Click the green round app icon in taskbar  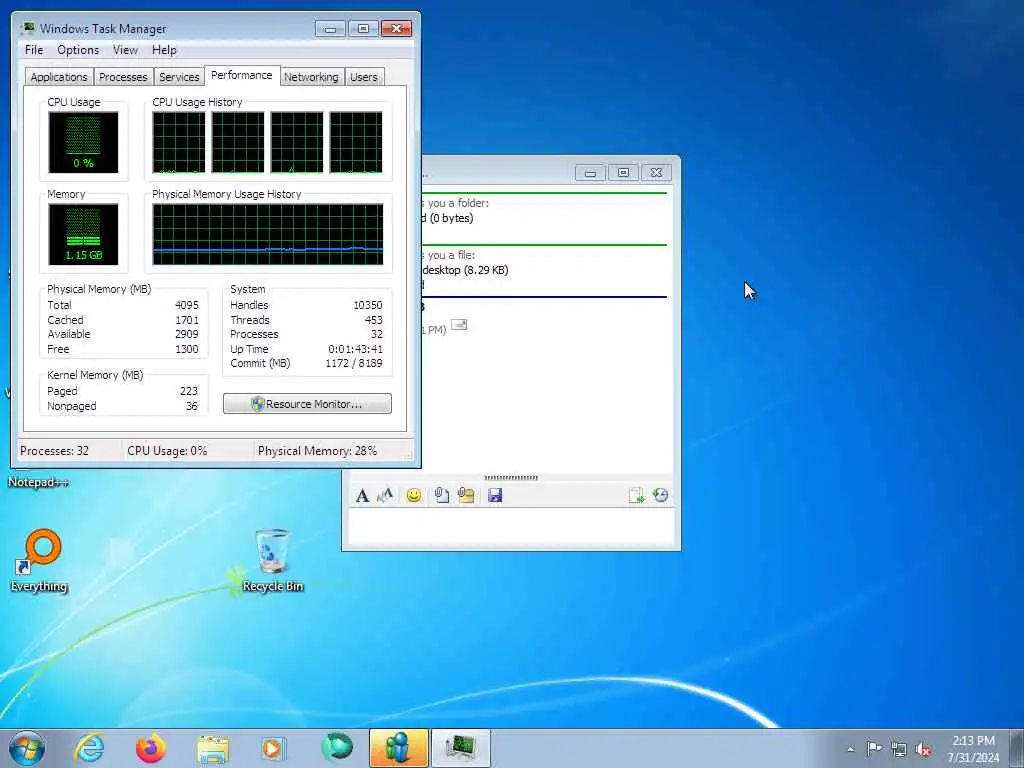coord(336,748)
